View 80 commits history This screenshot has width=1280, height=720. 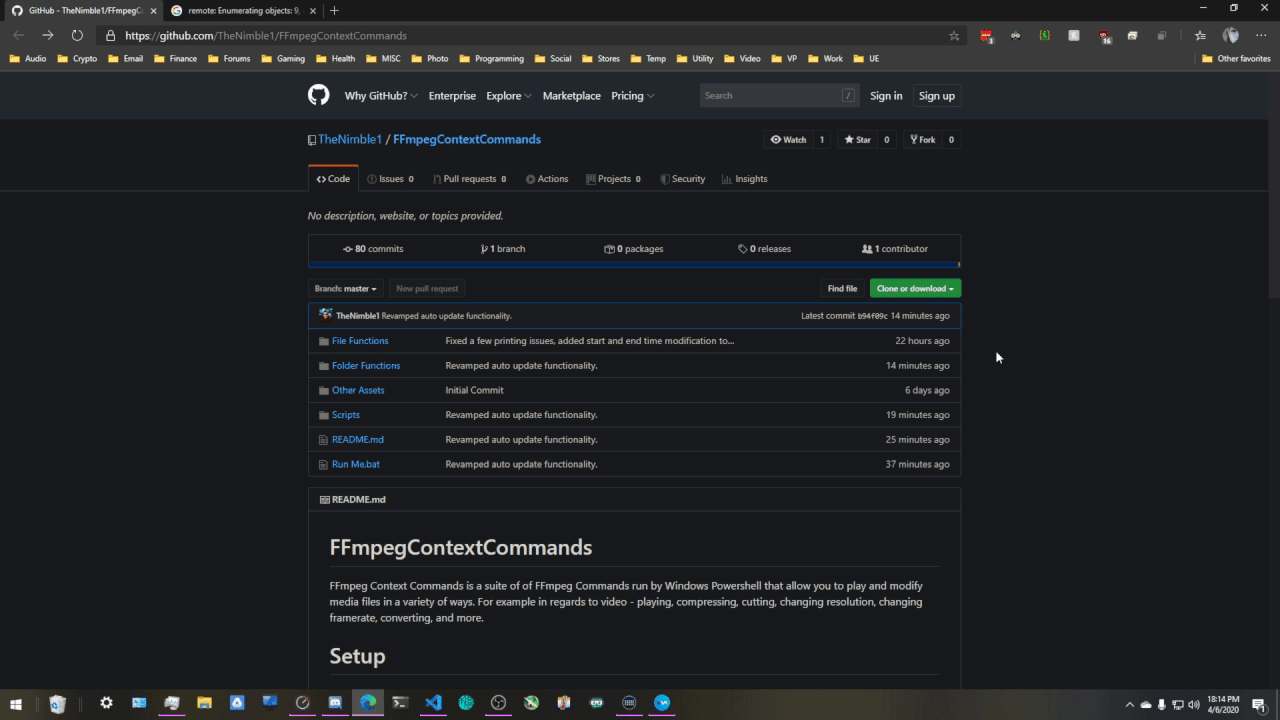(373, 249)
